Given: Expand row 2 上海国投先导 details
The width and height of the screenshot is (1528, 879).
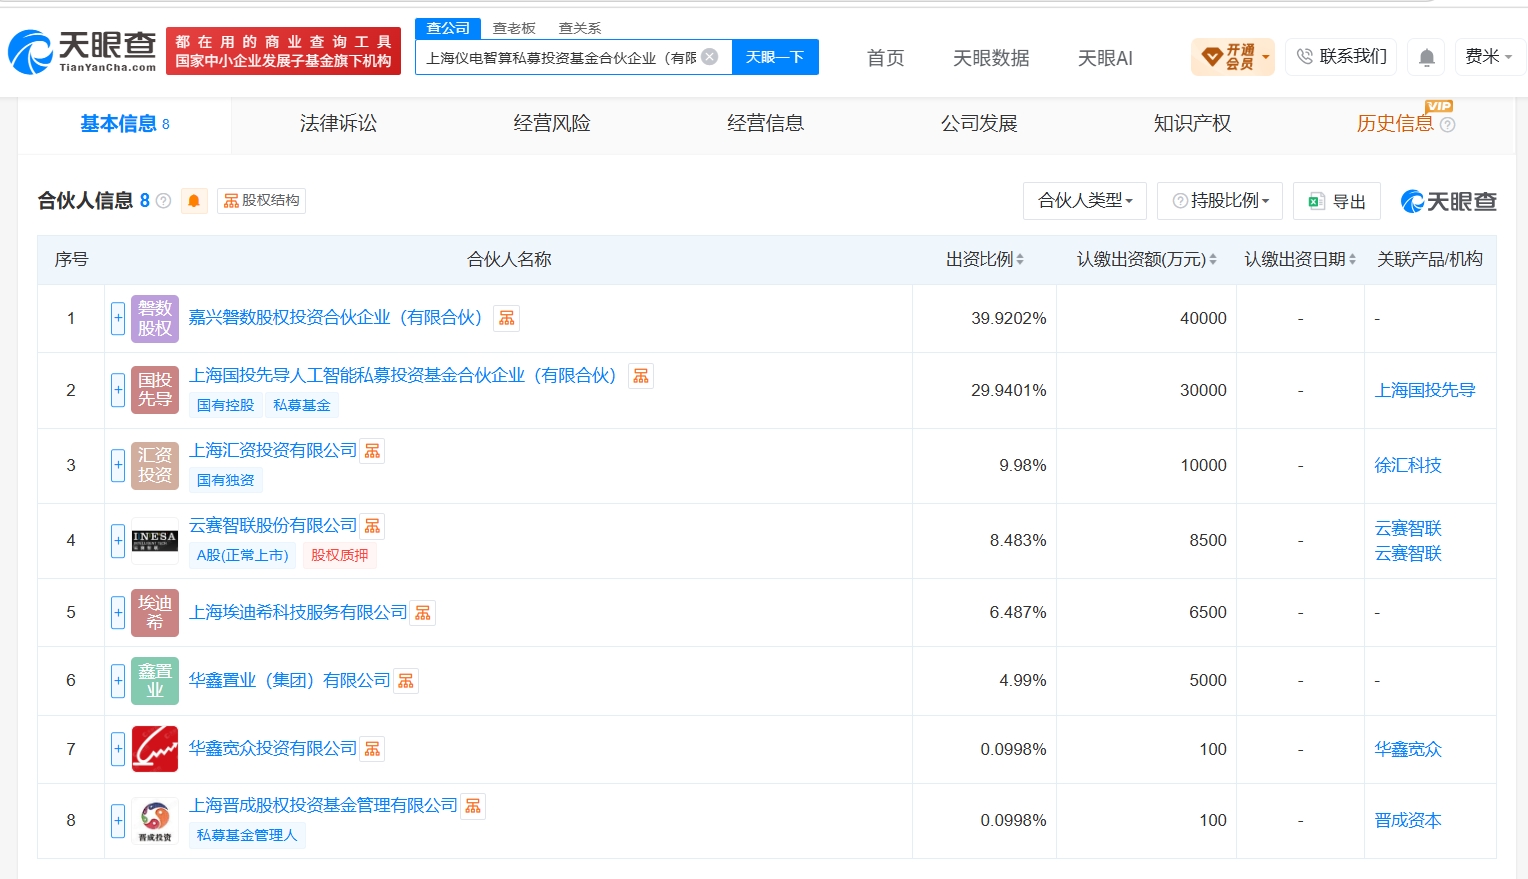Looking at the screenshot, I should coord(118,390).
